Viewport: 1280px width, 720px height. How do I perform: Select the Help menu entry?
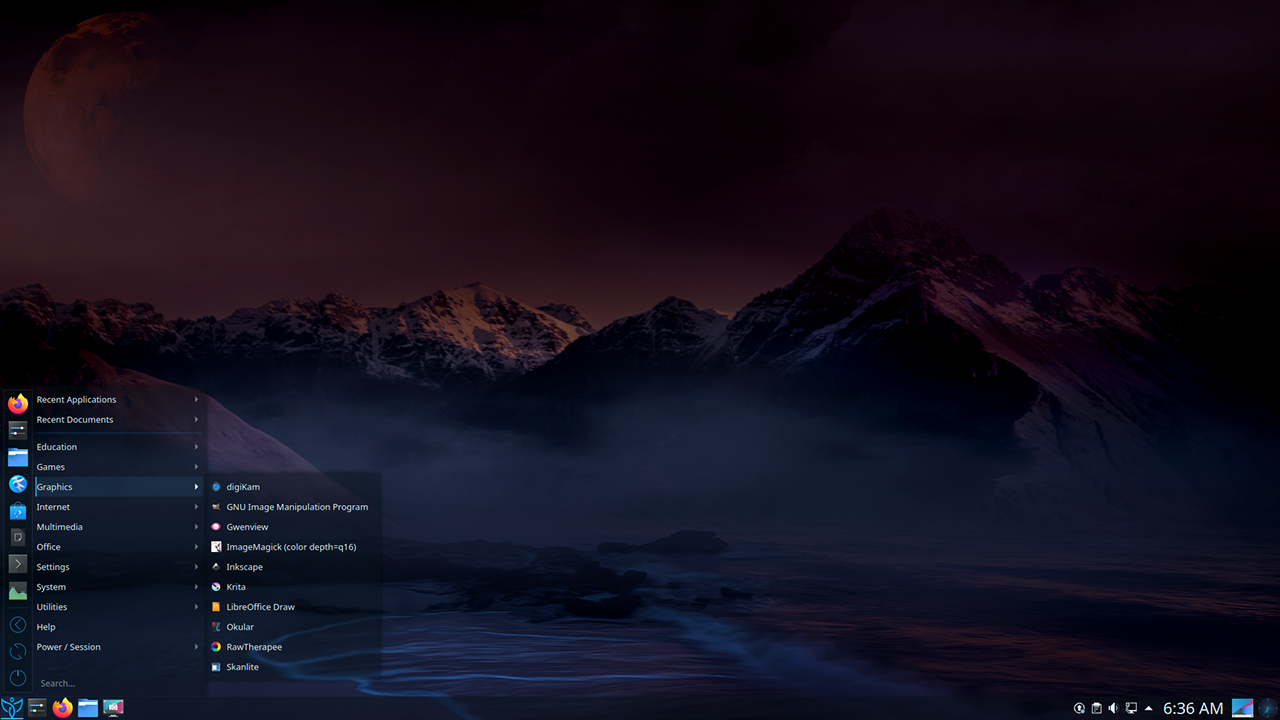(118, 627)
